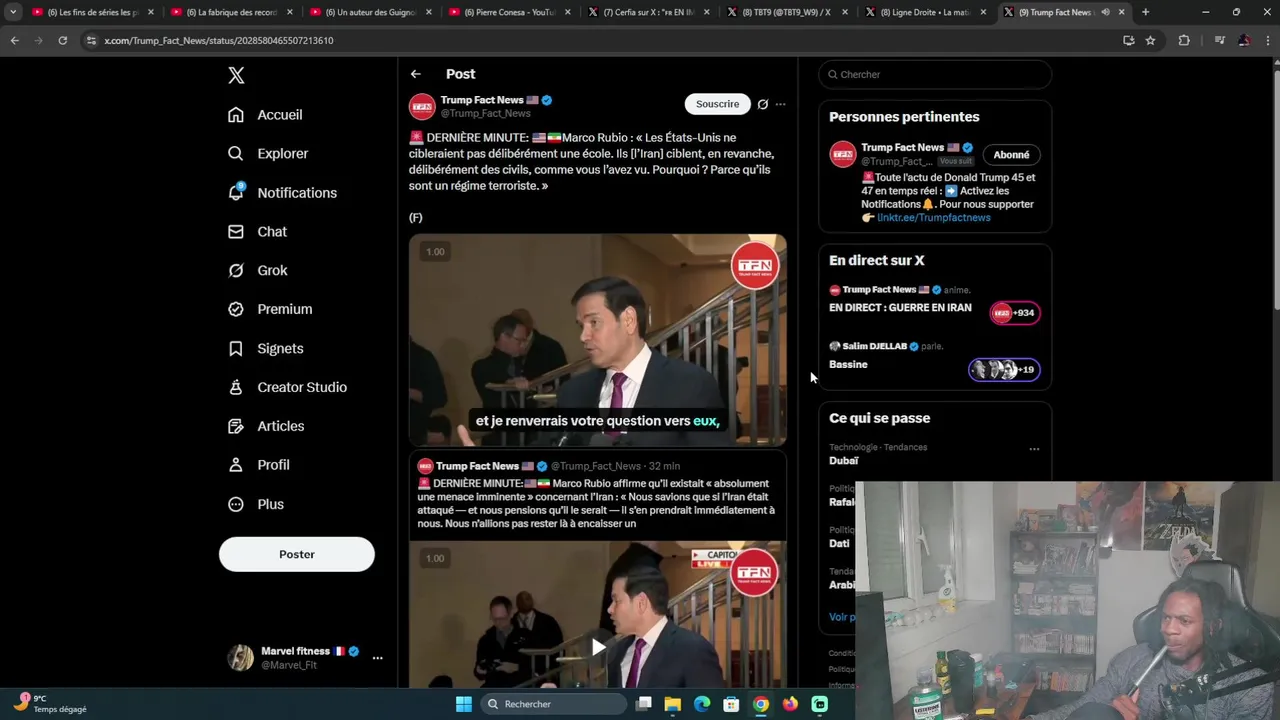Go back with the Post arrow
The height and width of the screenshot is (720, 1280).
click(415, 74)
